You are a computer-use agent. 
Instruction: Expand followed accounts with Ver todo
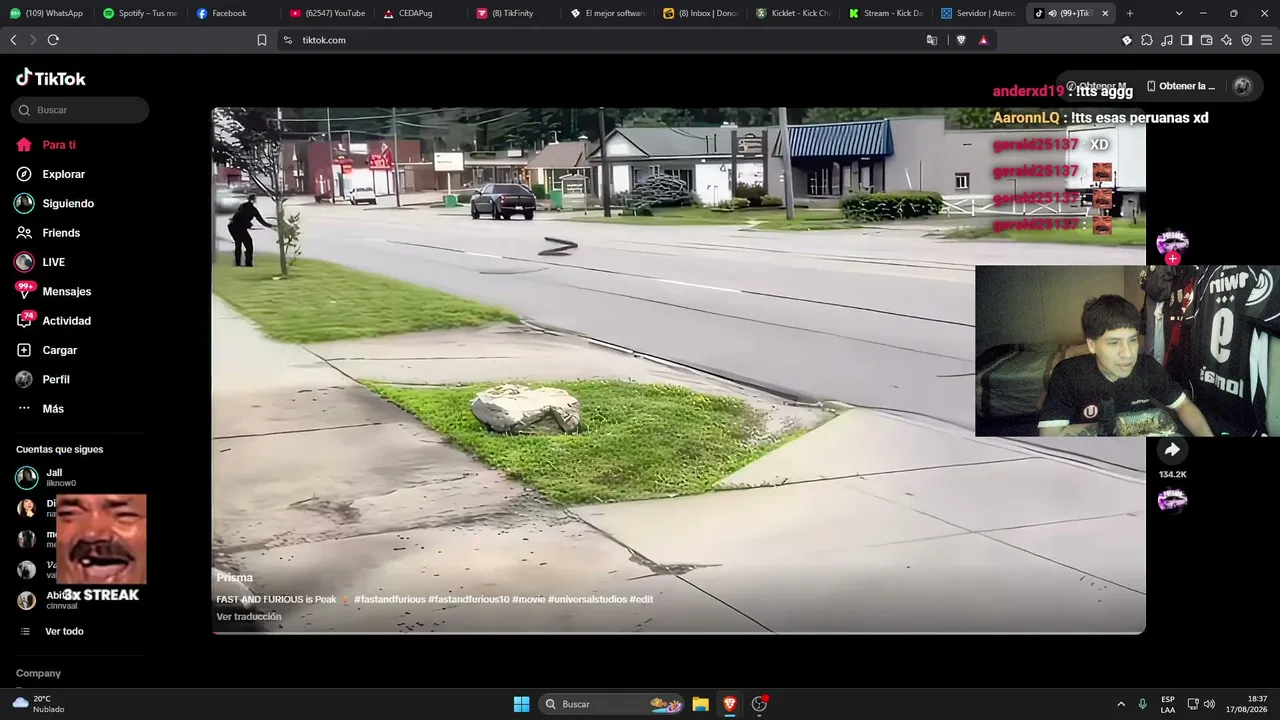point(64,631)
